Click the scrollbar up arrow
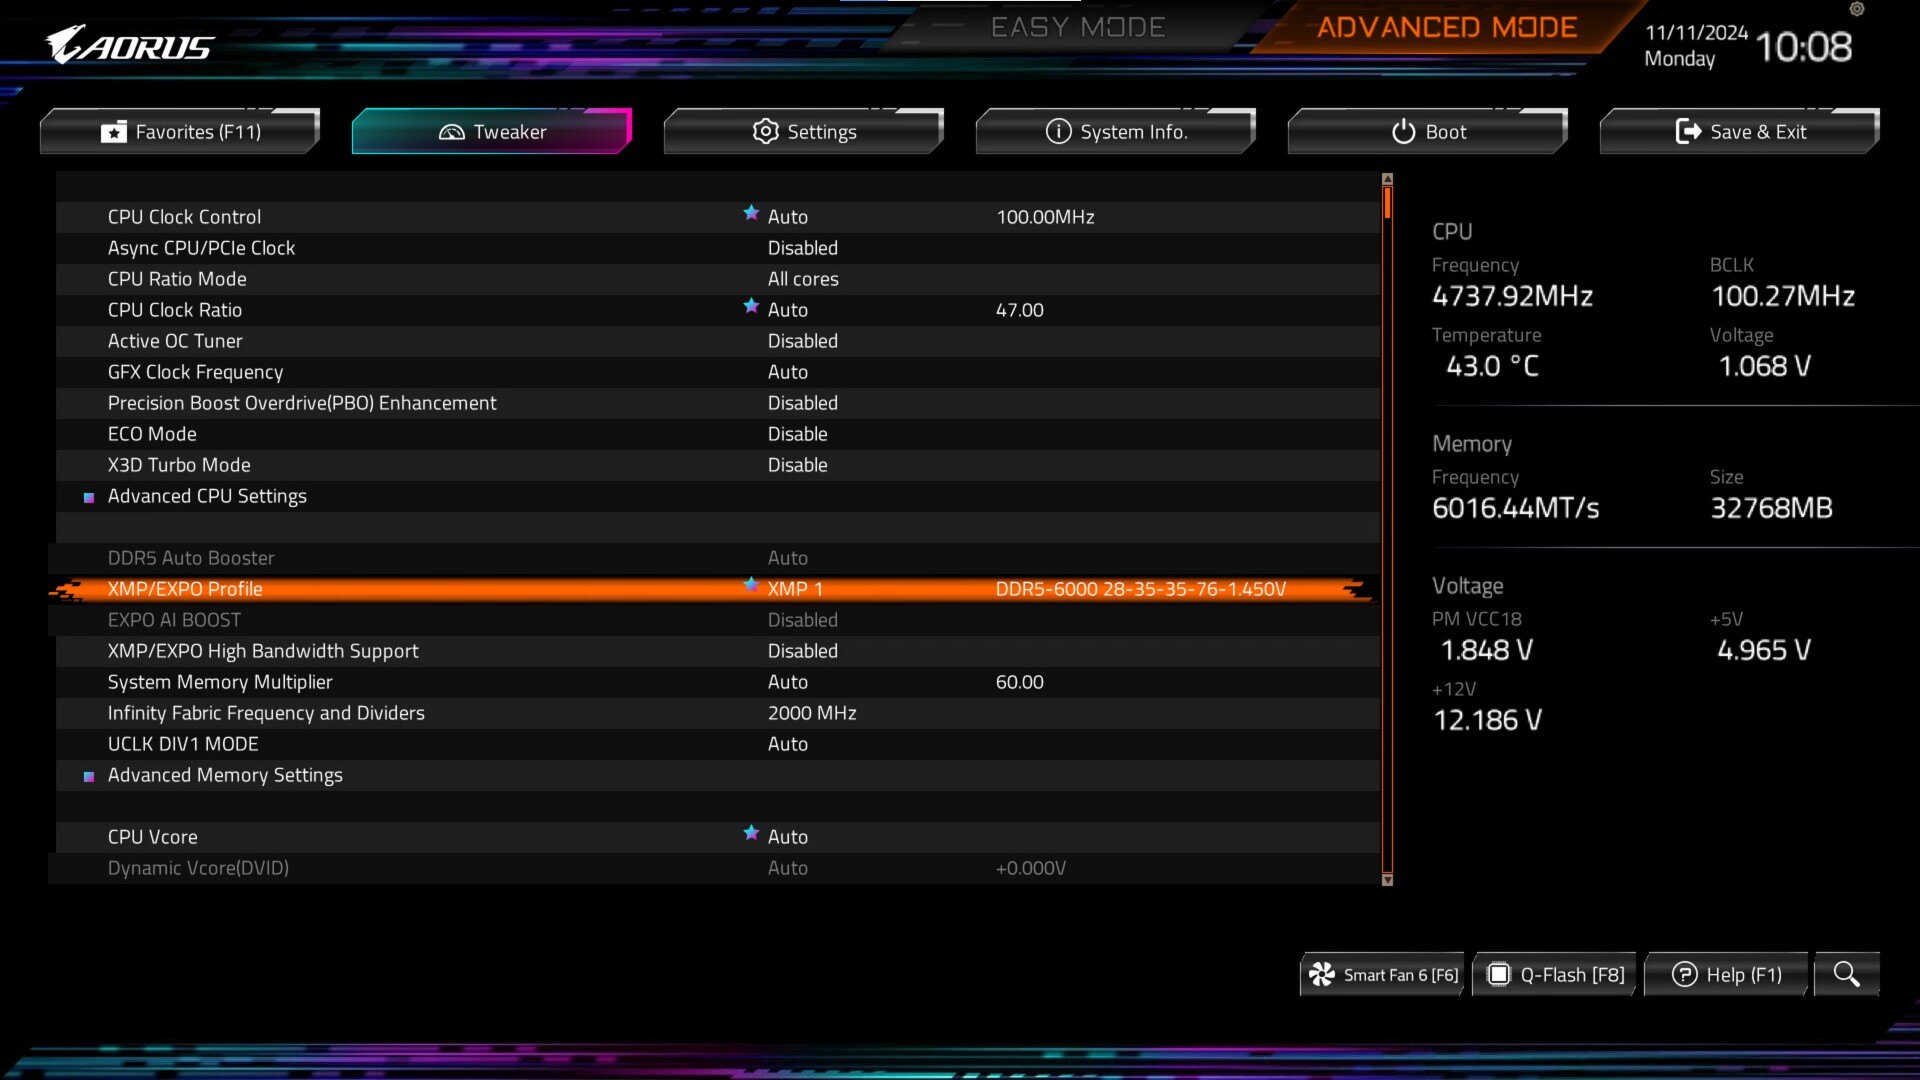 tap(1387, 179)
